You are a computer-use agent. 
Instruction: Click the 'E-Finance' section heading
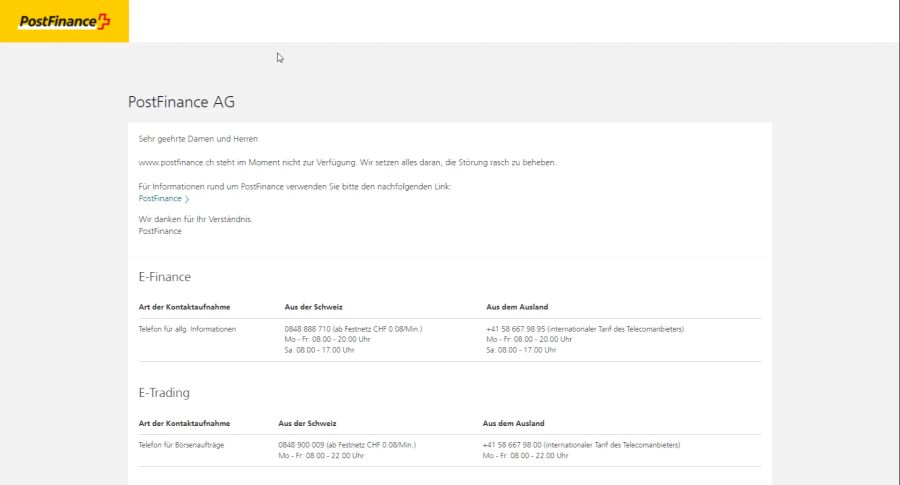pyautogui.click(x=165, y=277)
